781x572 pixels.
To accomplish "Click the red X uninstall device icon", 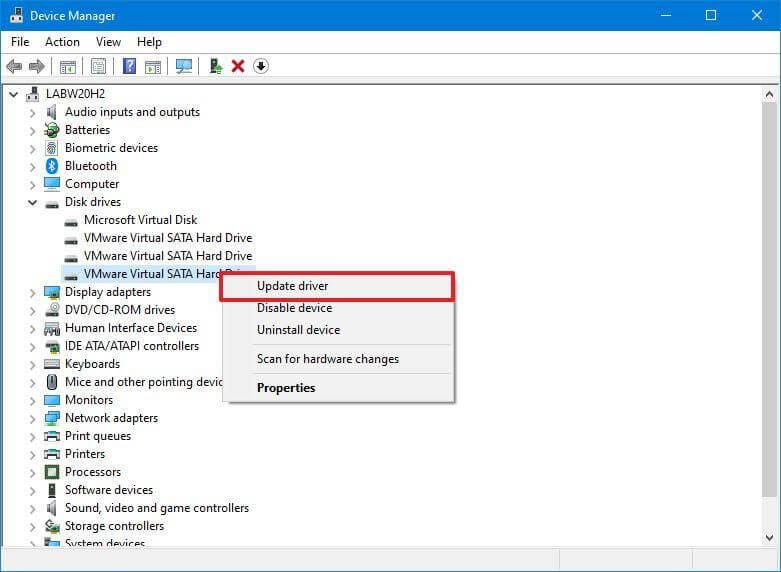I will [238, 66].
